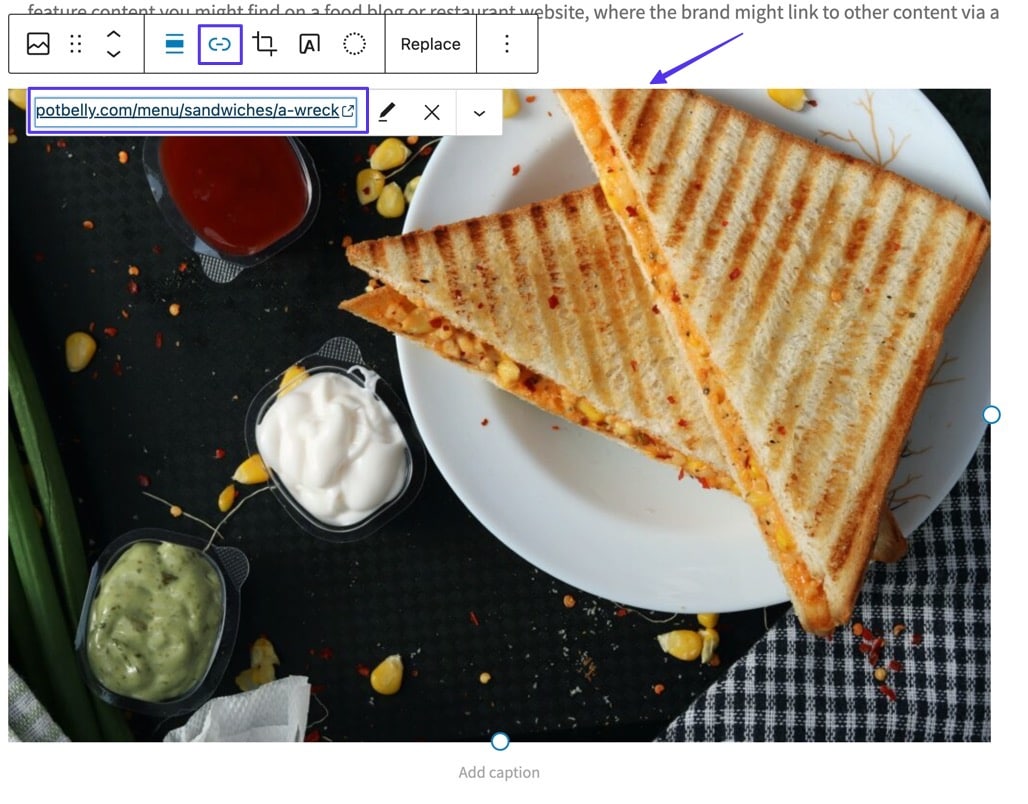
Task: Click the bottom circular resize handle
Action: click(499, 741)
